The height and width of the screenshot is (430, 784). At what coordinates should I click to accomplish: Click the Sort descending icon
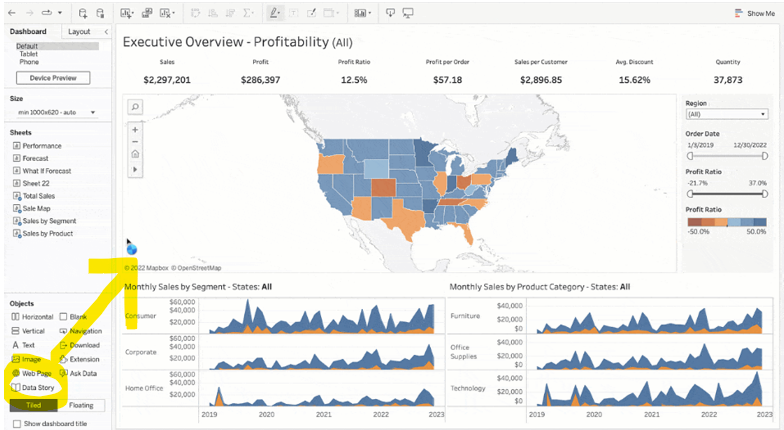230,13
